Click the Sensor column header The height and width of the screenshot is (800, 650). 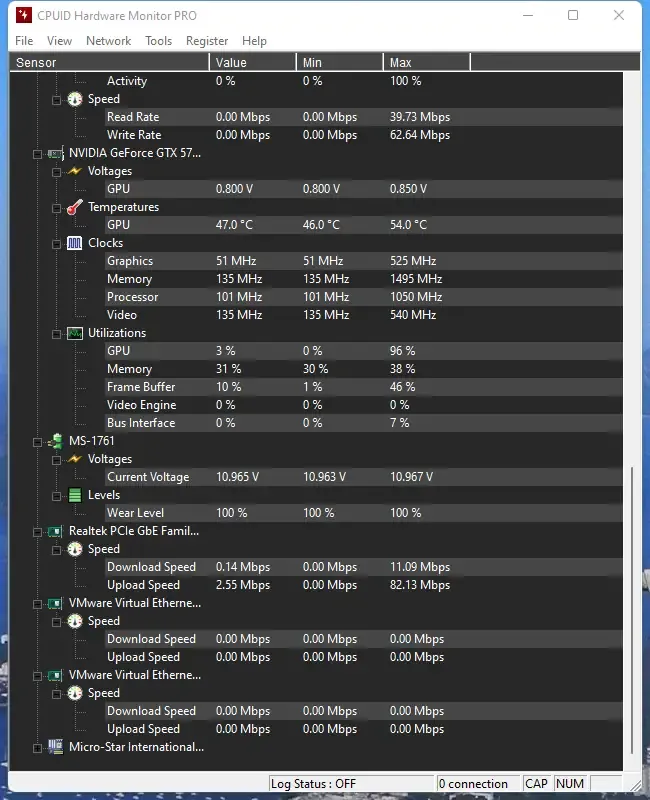pos(109,62)
